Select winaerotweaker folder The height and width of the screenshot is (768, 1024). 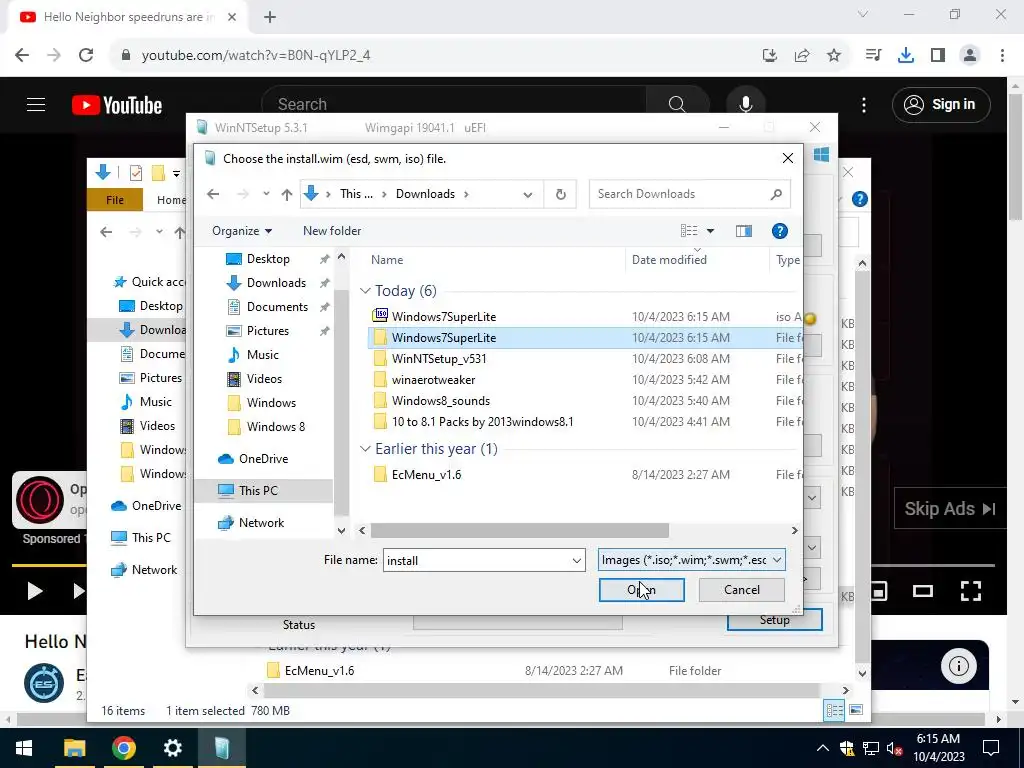[433, 379]
